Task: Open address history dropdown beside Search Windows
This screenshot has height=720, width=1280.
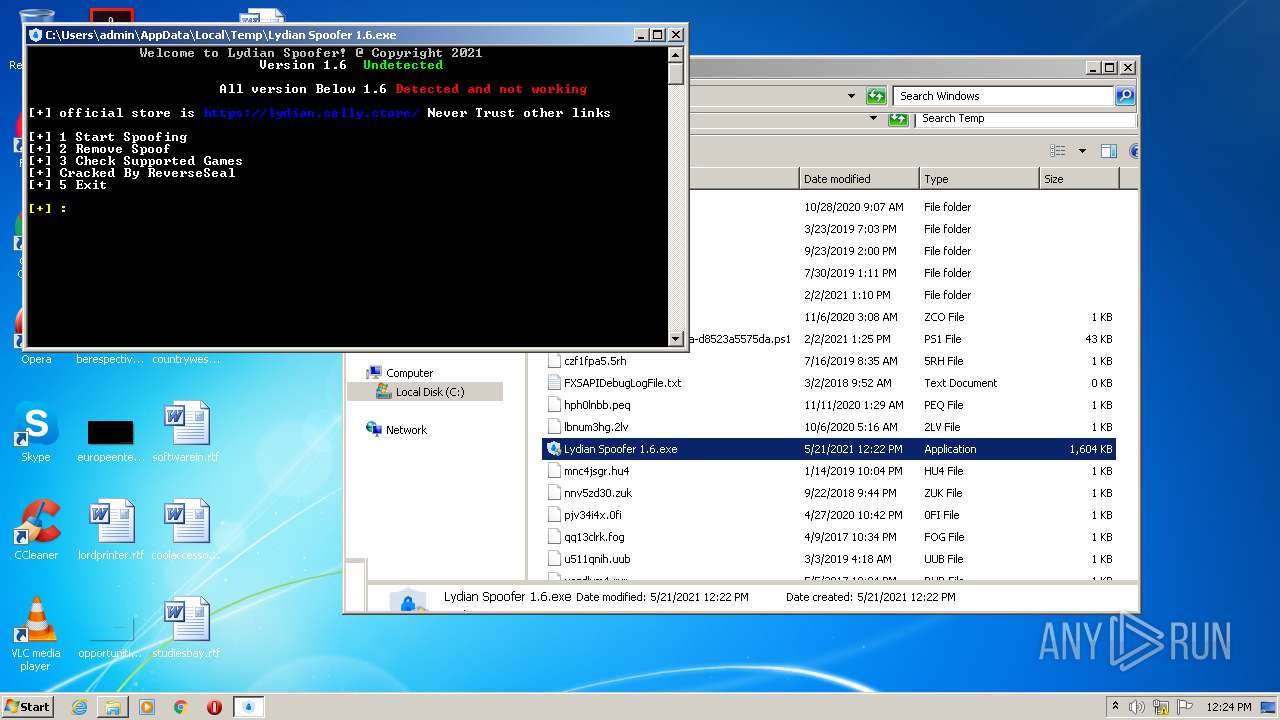Action: [x=851, y=96]
